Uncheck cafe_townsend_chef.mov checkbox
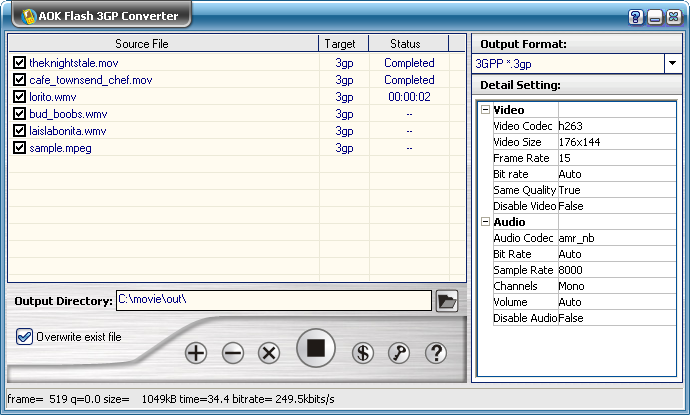This screenshot has height=415, width=690. (x=19, y=80)
